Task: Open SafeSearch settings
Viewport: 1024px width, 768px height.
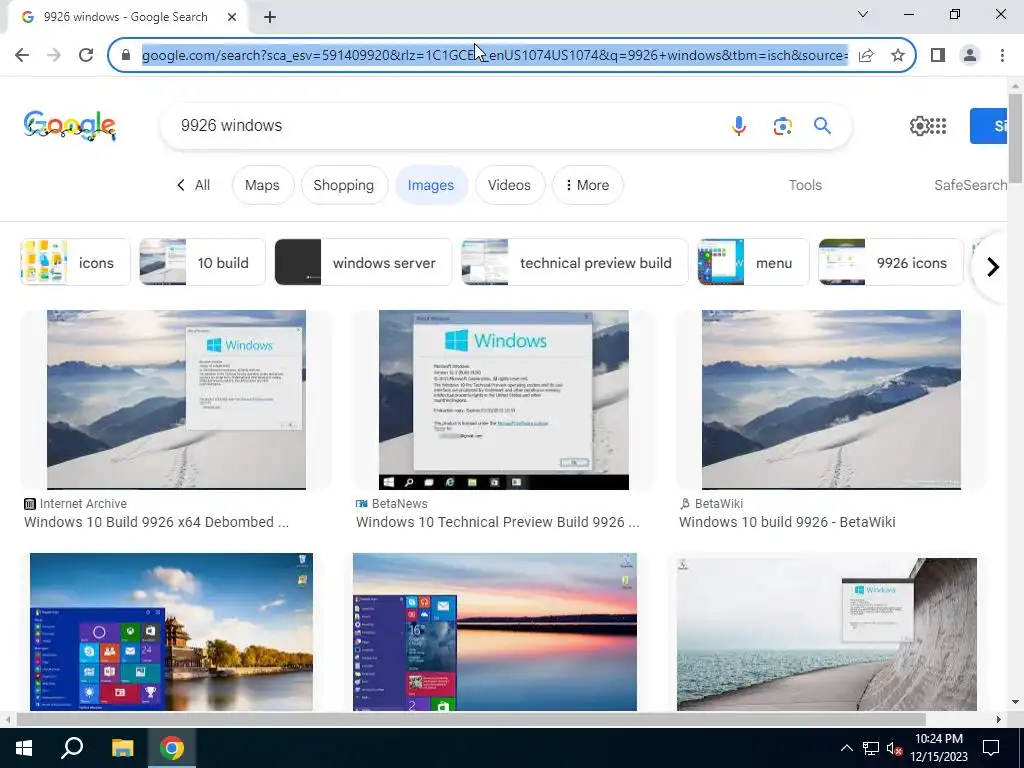Action: (x=970, y=185)
